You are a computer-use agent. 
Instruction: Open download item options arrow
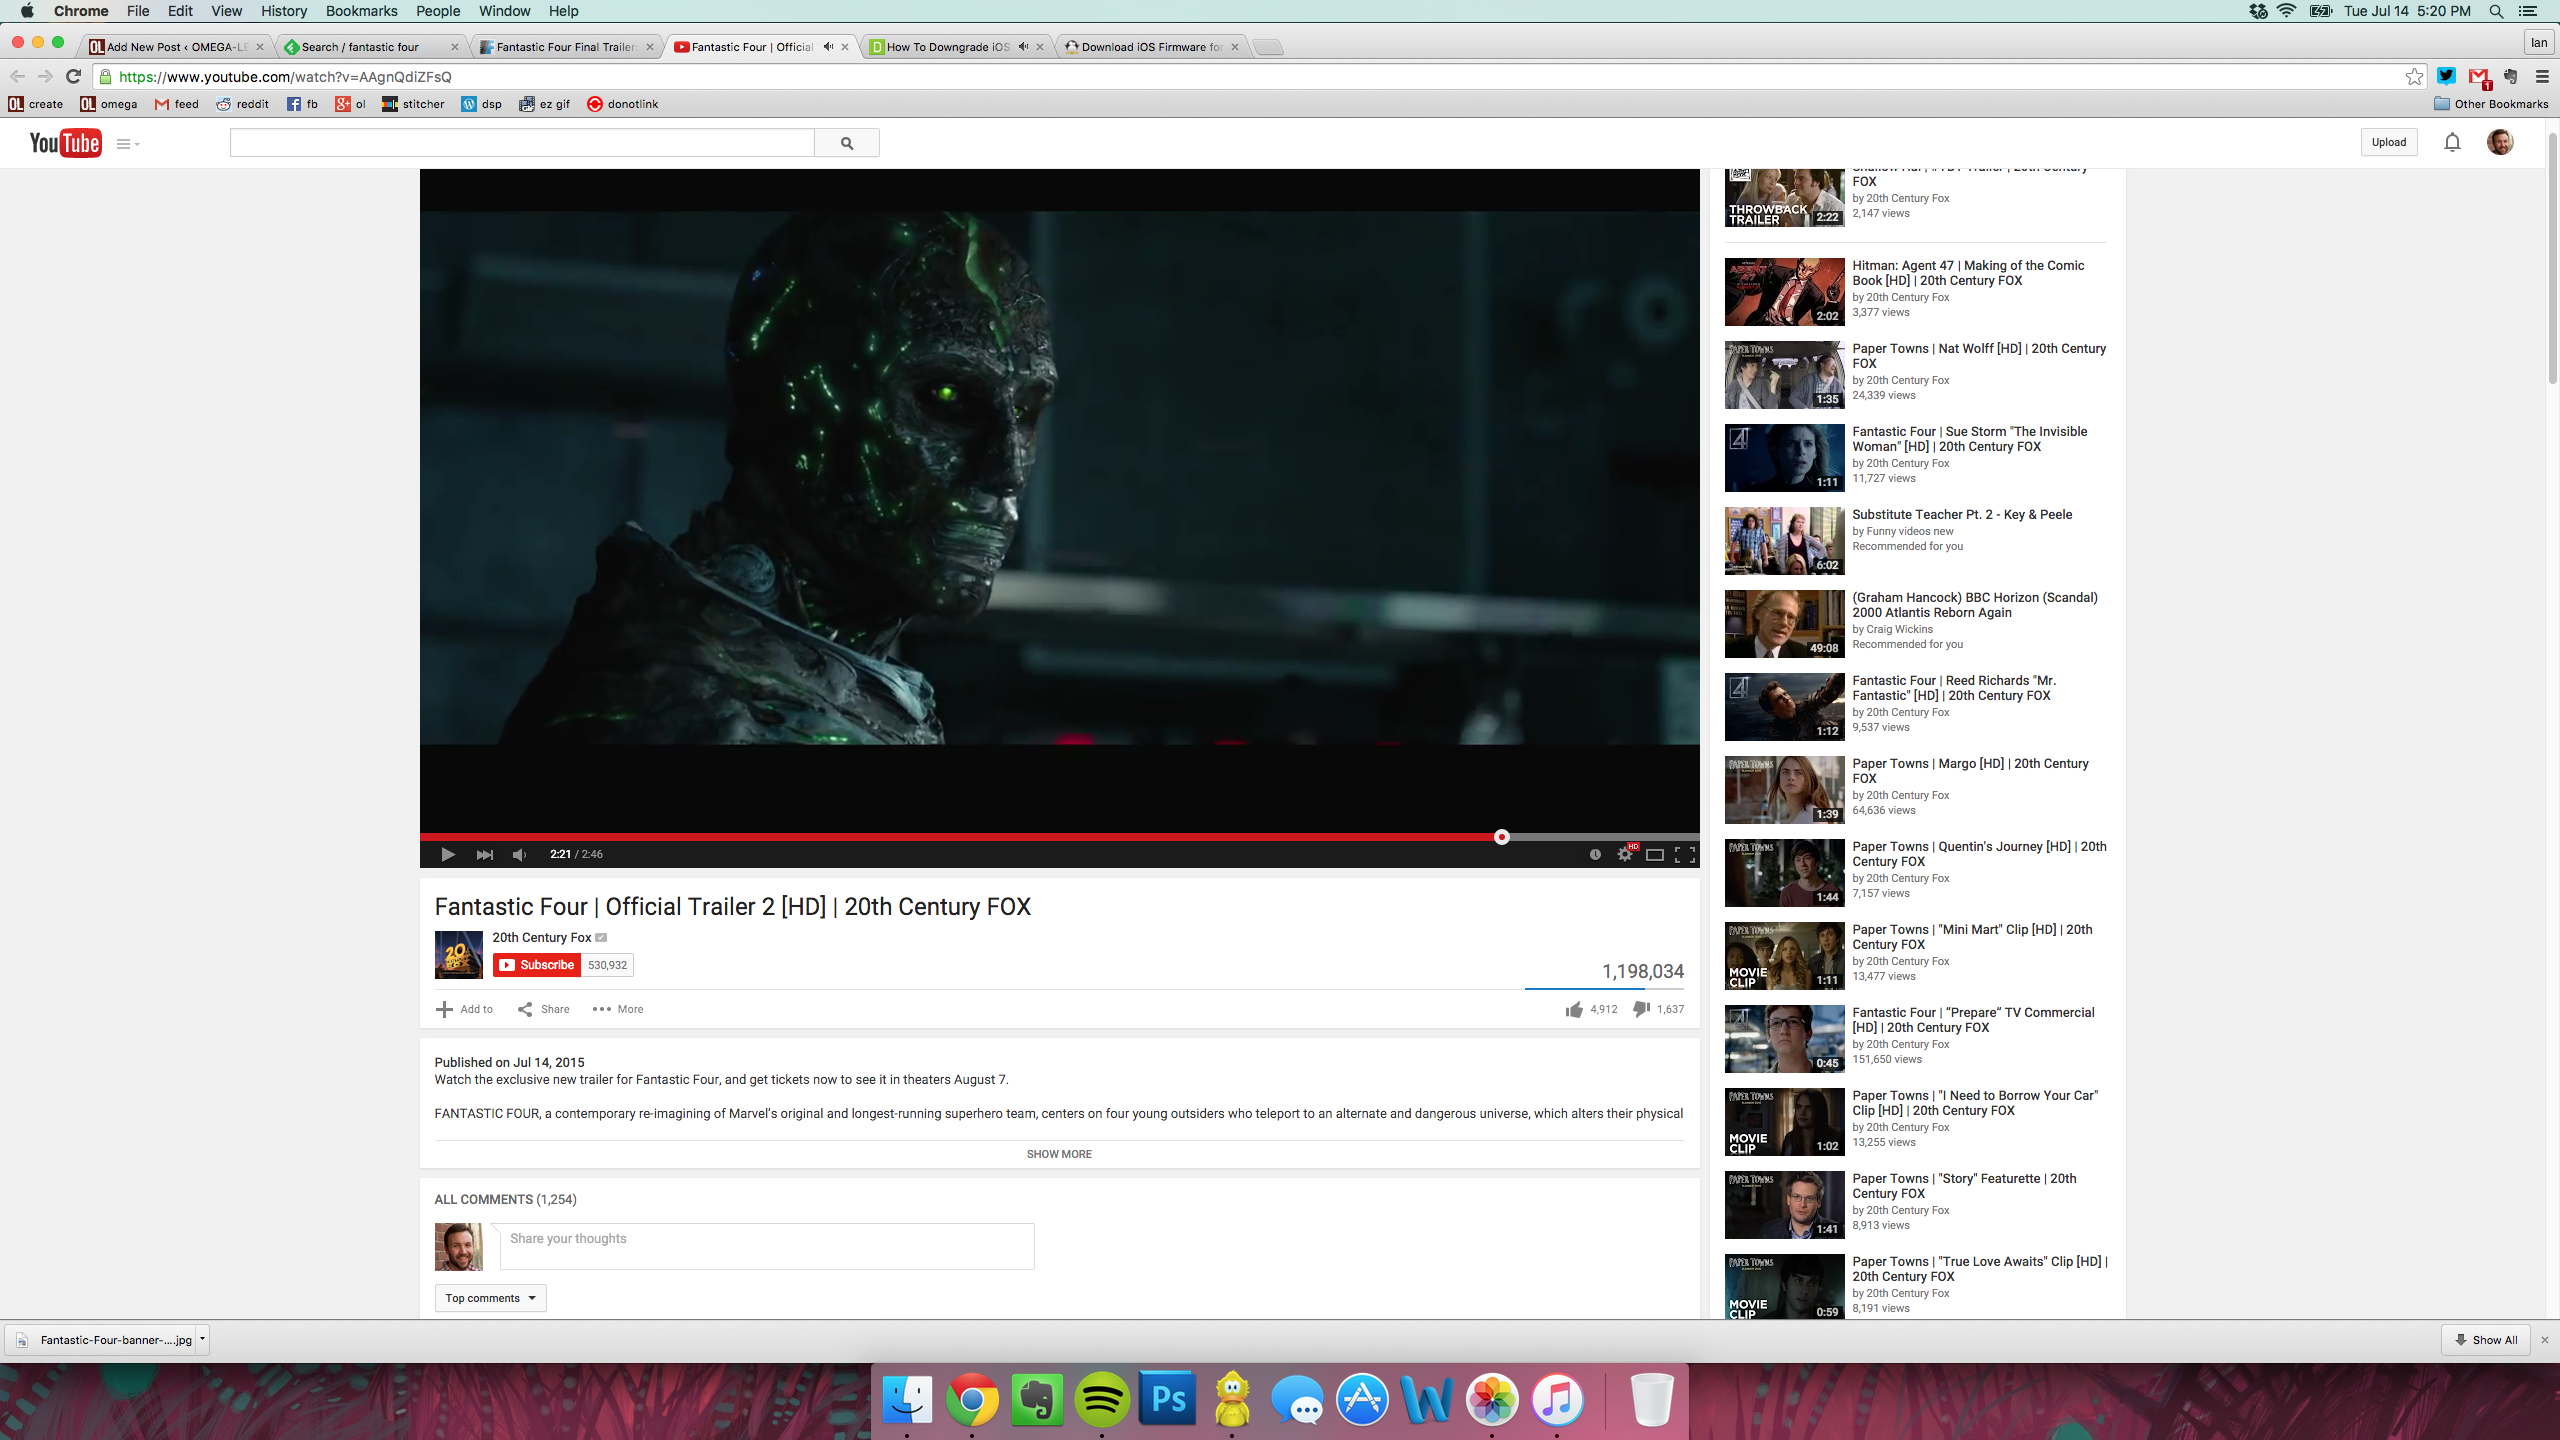coord(202,1339)
